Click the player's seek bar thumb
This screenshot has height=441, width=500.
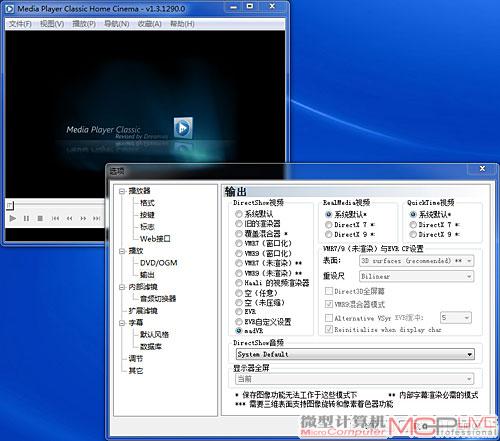[10, 205]
